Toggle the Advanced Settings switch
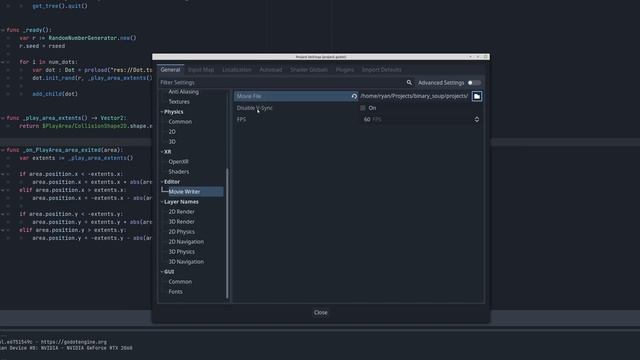Viewport: 640px width, 360px height. [x=474, y=83]
